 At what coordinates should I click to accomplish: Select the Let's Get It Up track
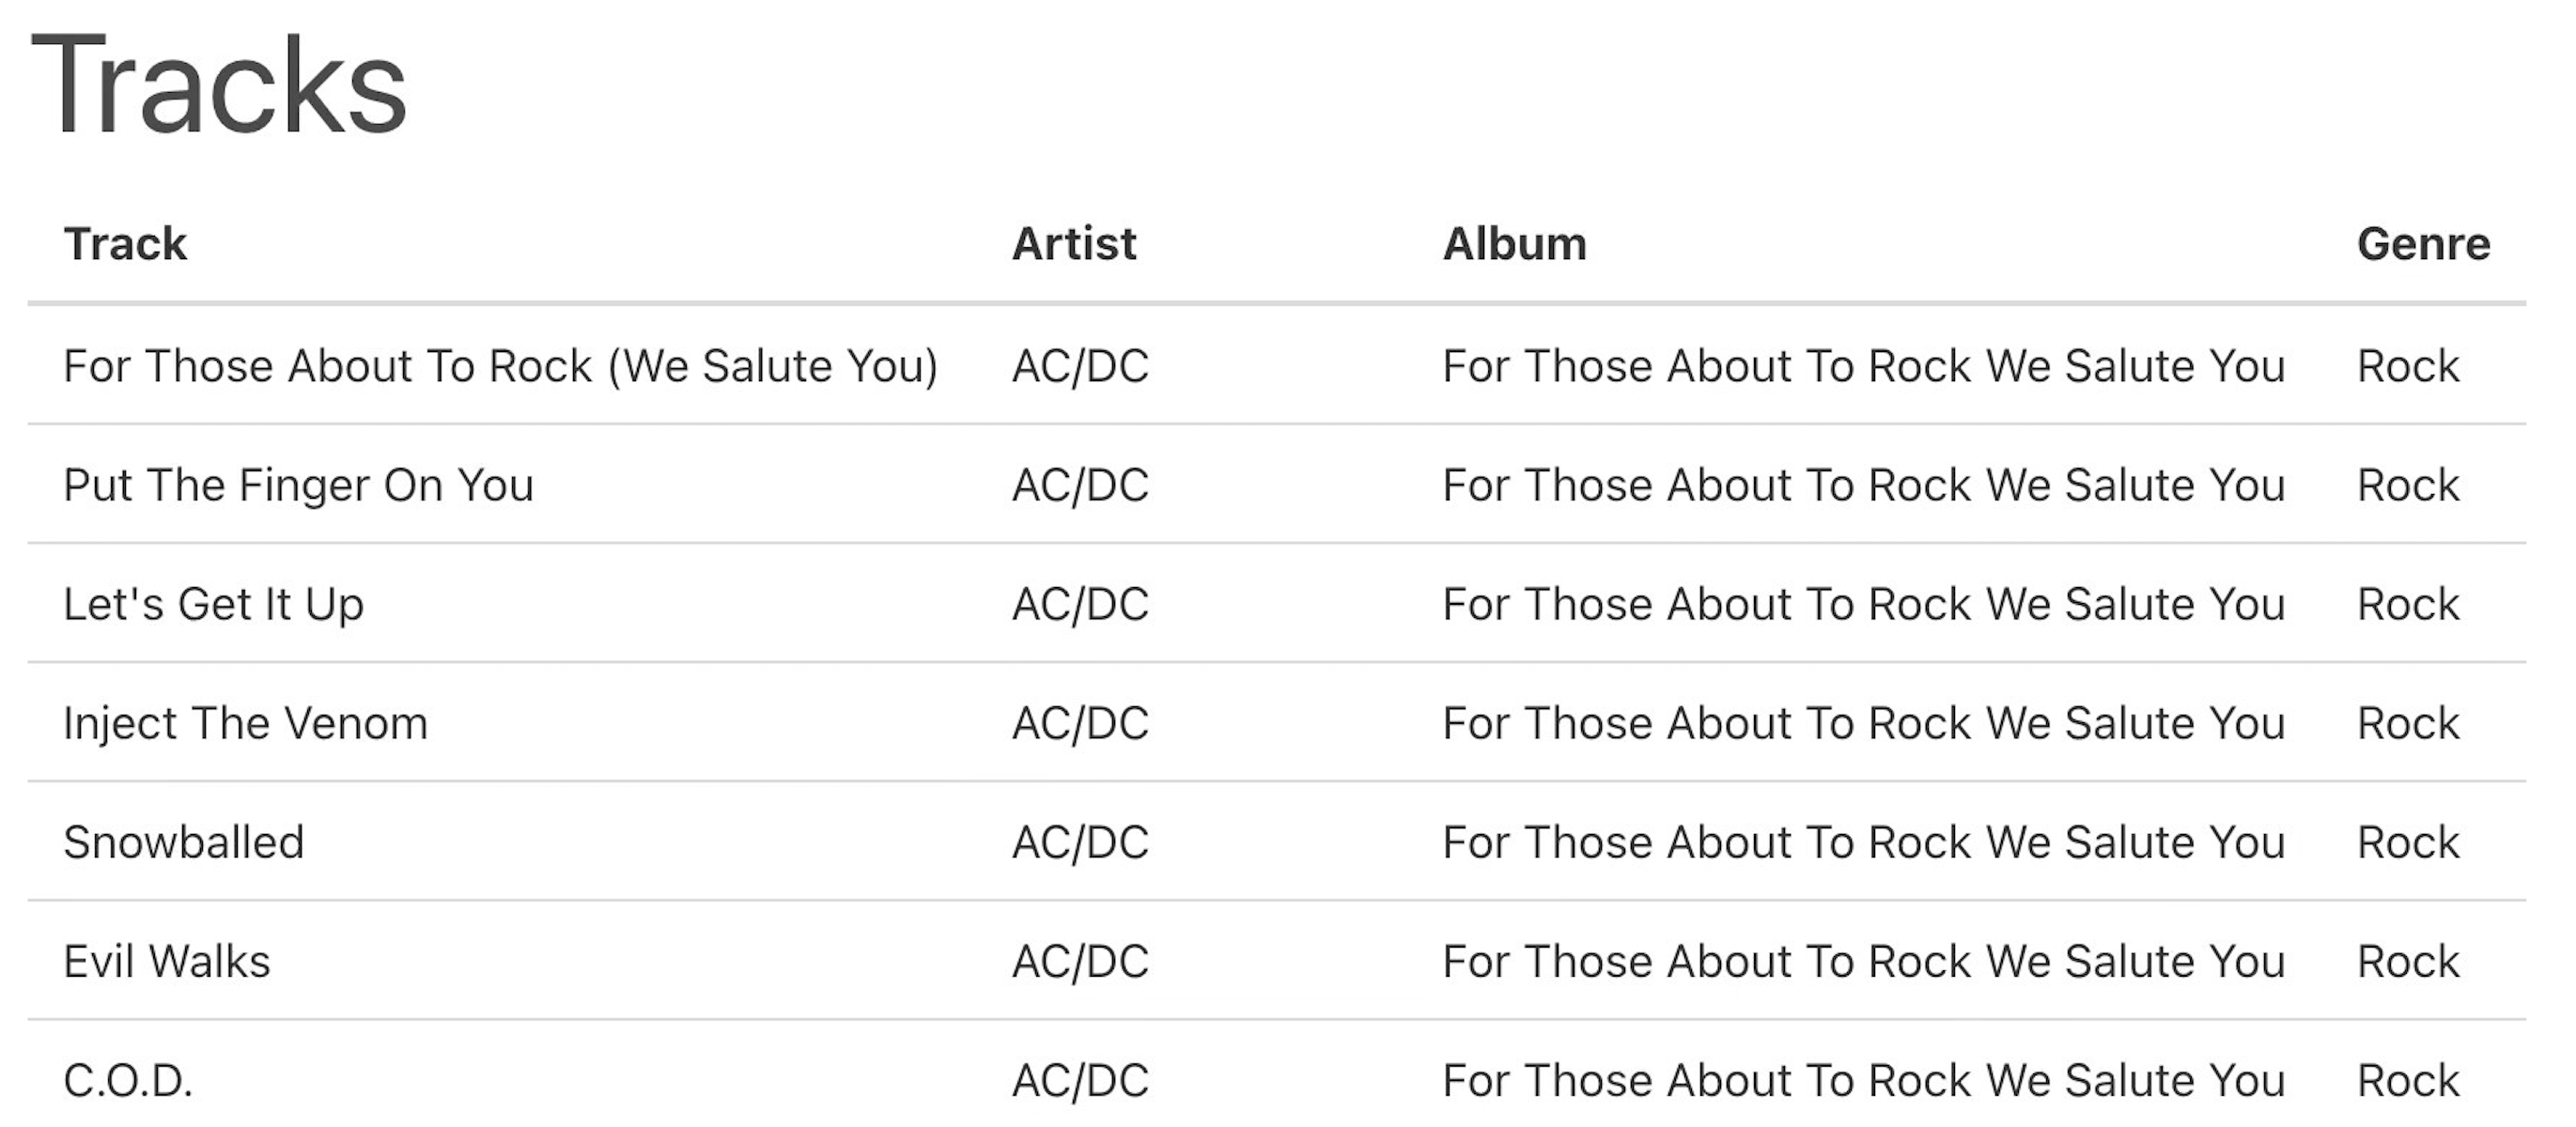[x=213, y=604]
